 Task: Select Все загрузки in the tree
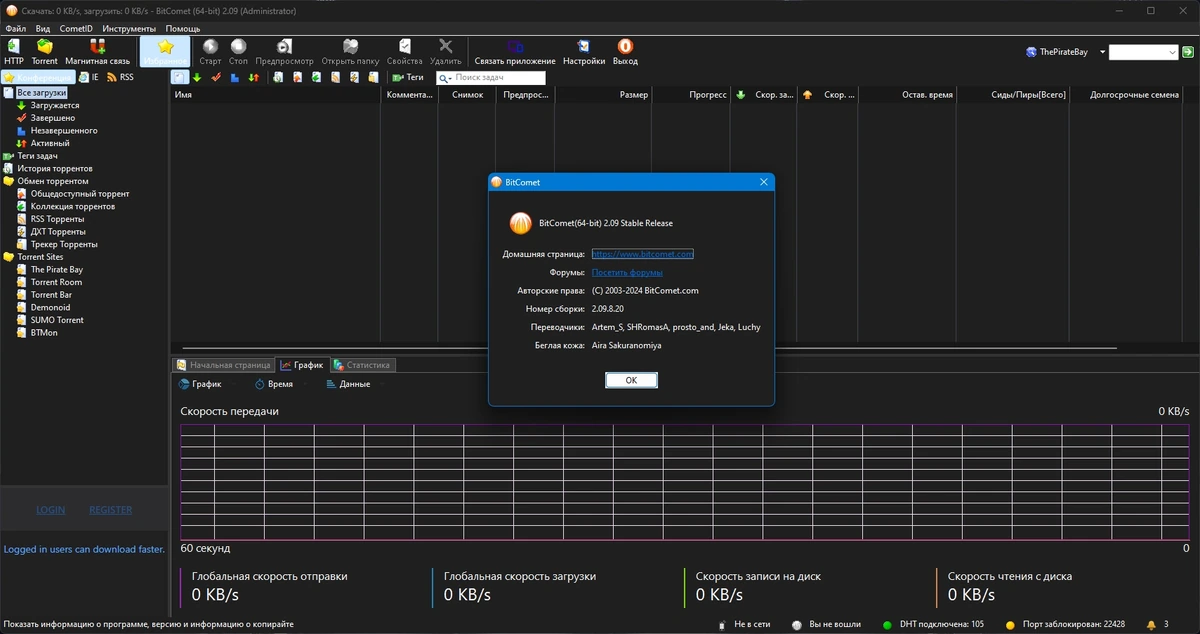tap(41, 92)
